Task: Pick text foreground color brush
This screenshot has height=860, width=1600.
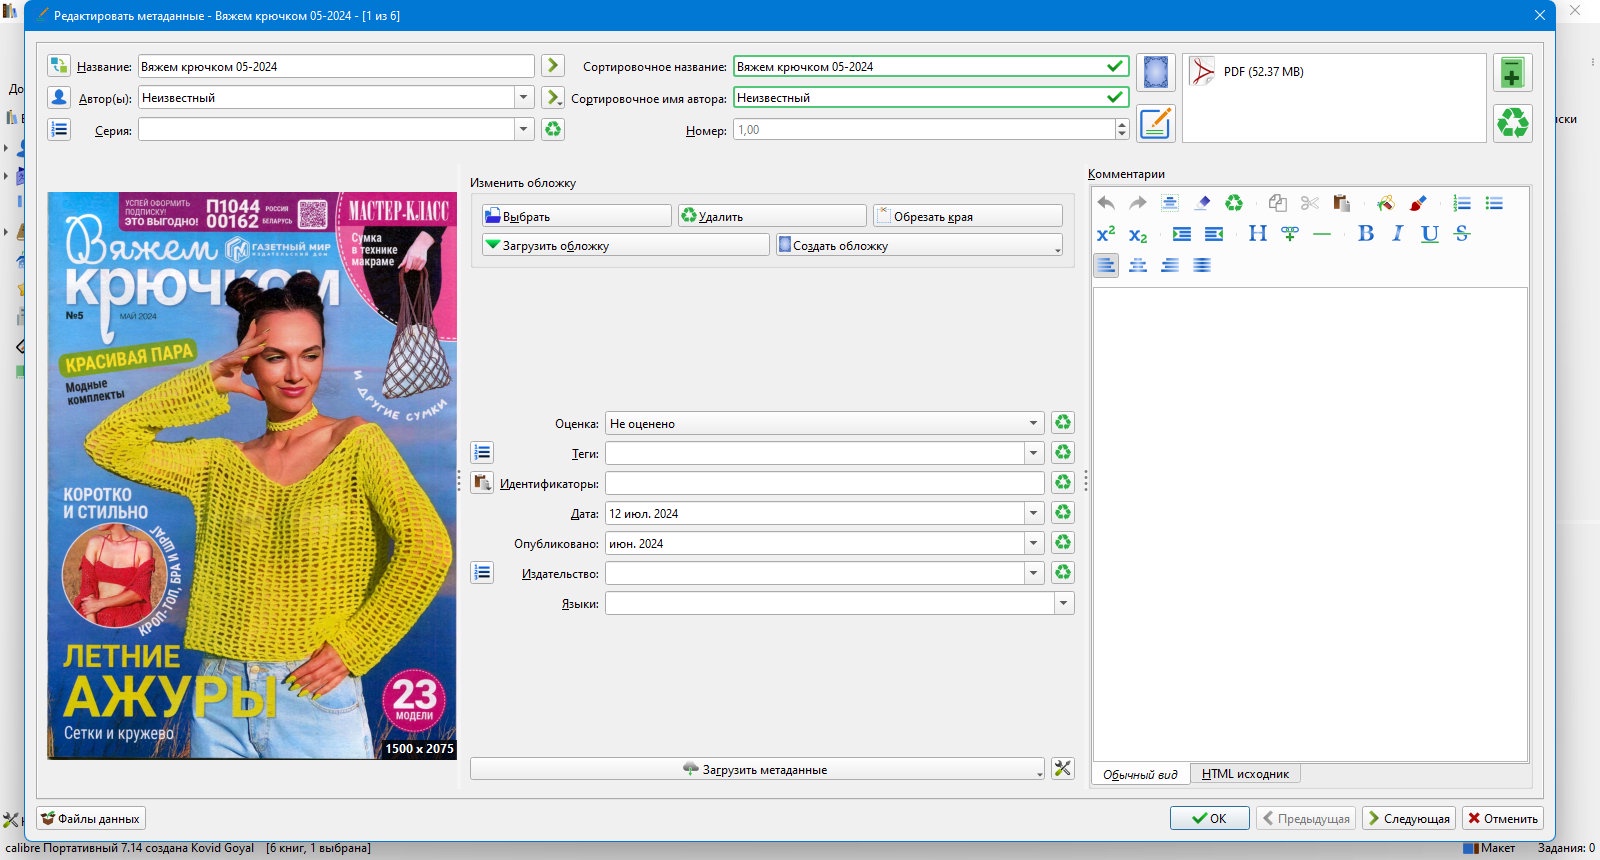Action: click(1418, 203)
